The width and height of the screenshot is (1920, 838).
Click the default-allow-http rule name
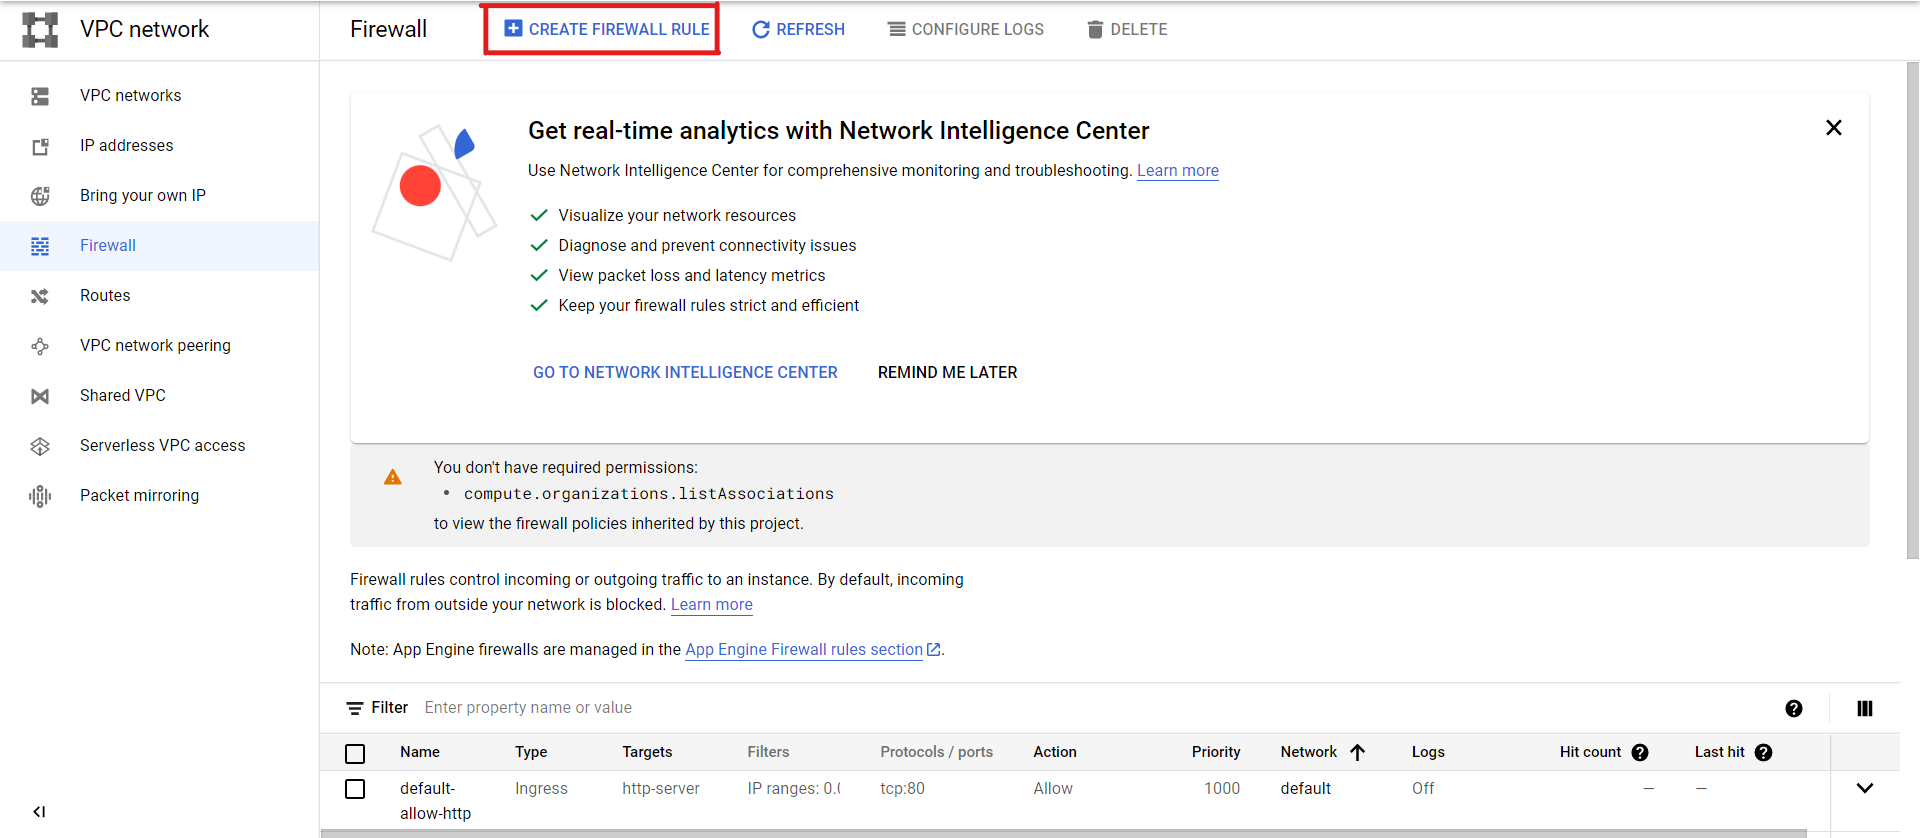click(x=435, y=801)
